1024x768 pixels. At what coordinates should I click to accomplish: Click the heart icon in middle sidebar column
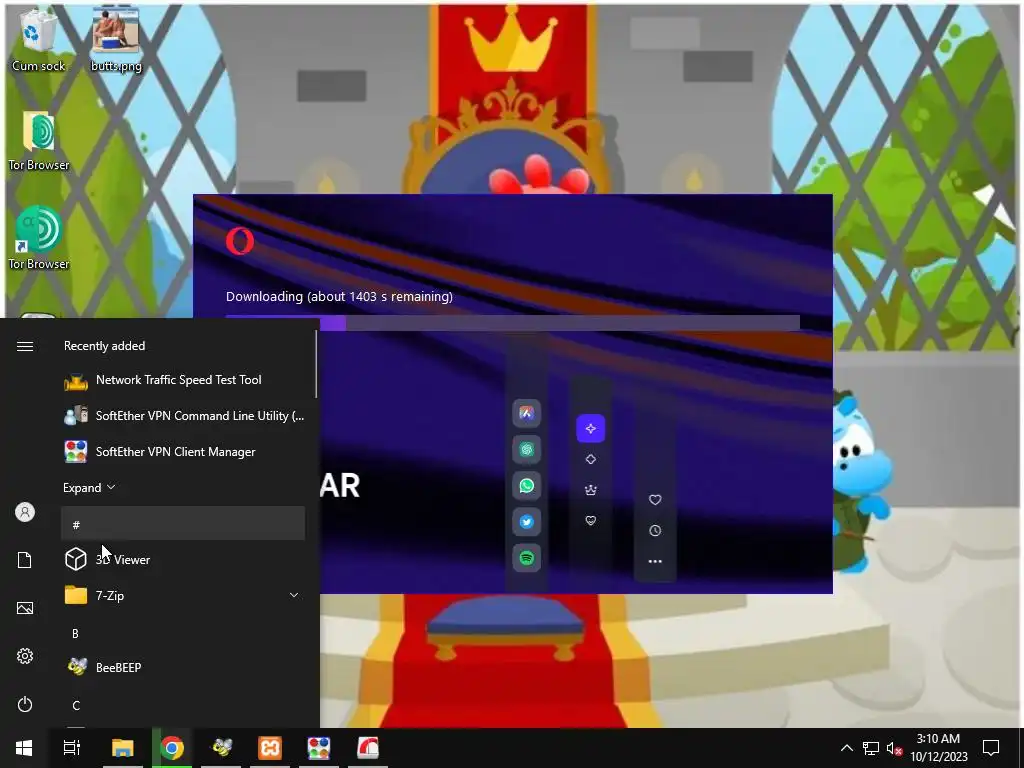click(x=590, y=520)
